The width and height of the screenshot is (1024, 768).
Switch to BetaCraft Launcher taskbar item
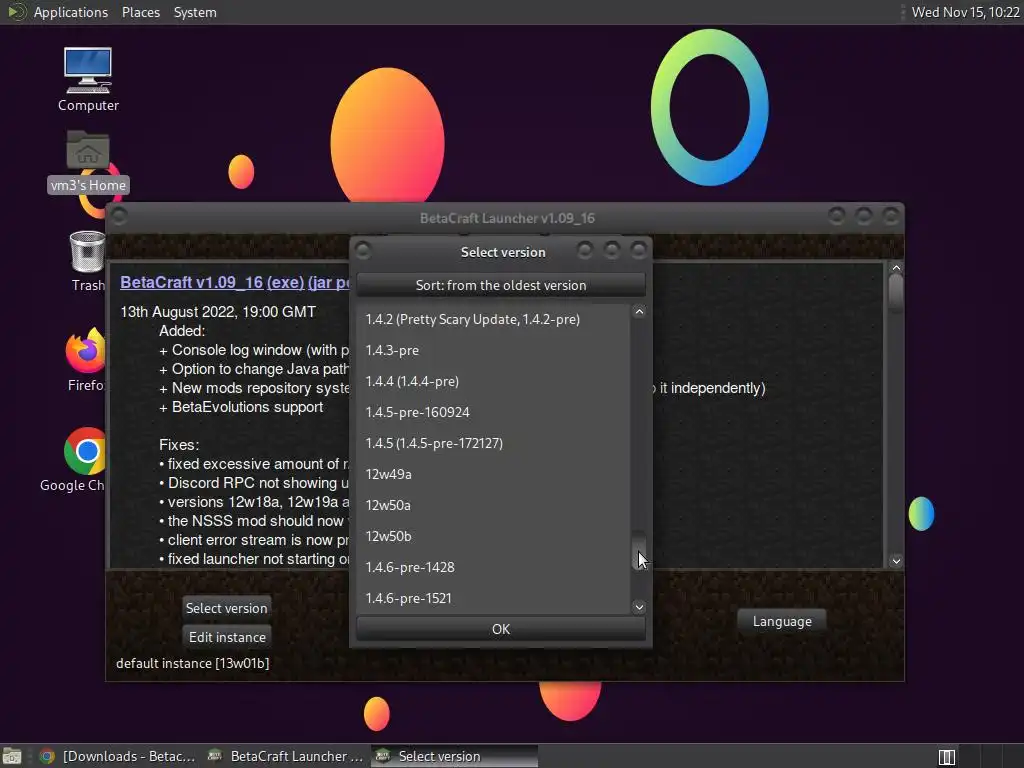click(285, 756)
